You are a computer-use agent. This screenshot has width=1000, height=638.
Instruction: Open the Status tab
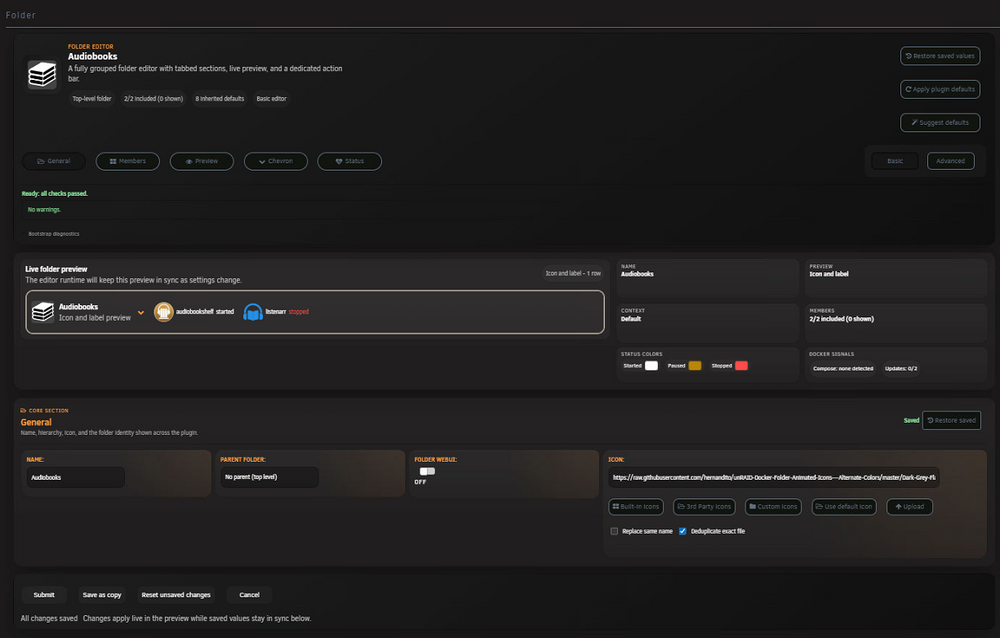tap(349, 161)
